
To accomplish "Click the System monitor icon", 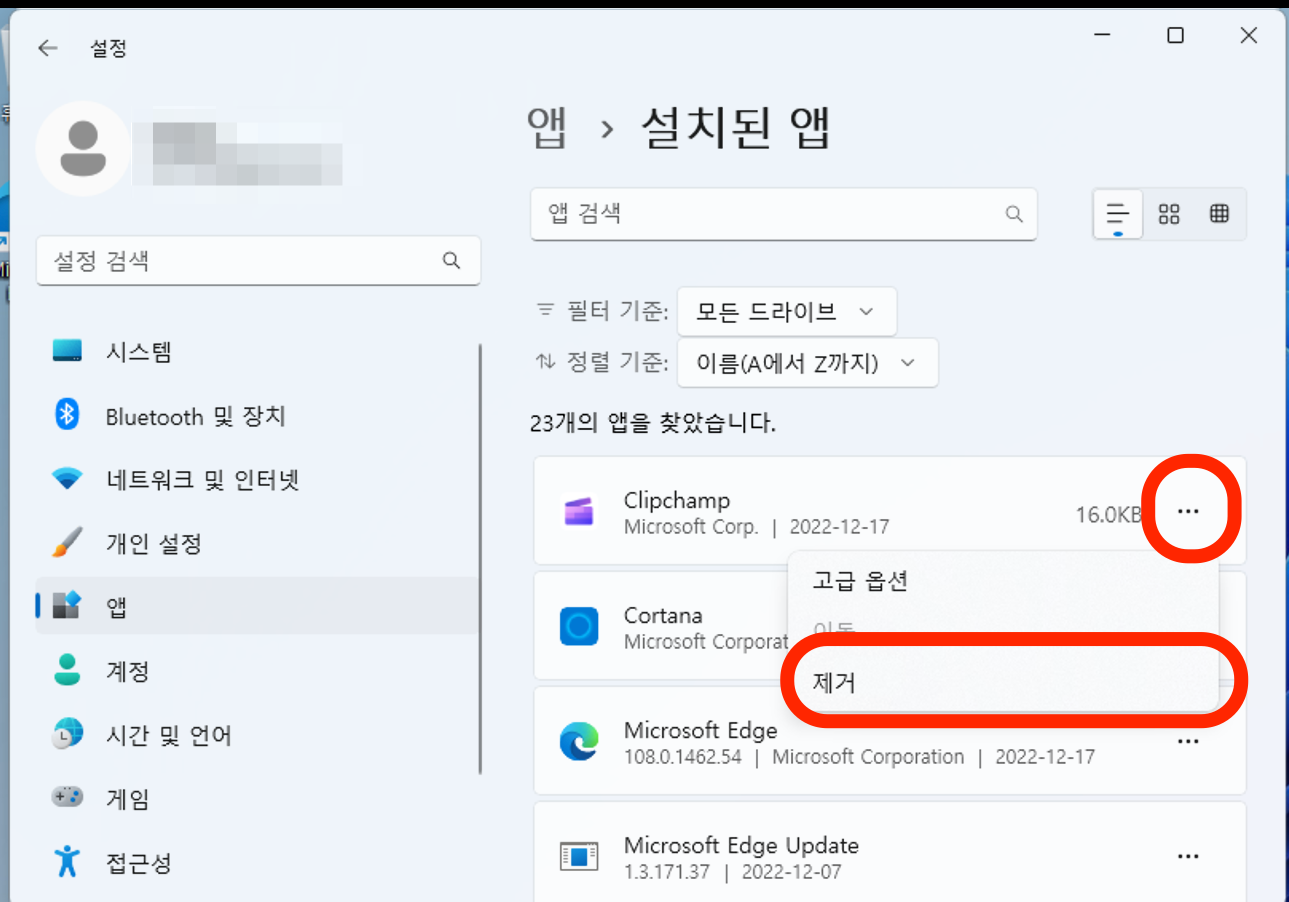I will tap(67, 351).
